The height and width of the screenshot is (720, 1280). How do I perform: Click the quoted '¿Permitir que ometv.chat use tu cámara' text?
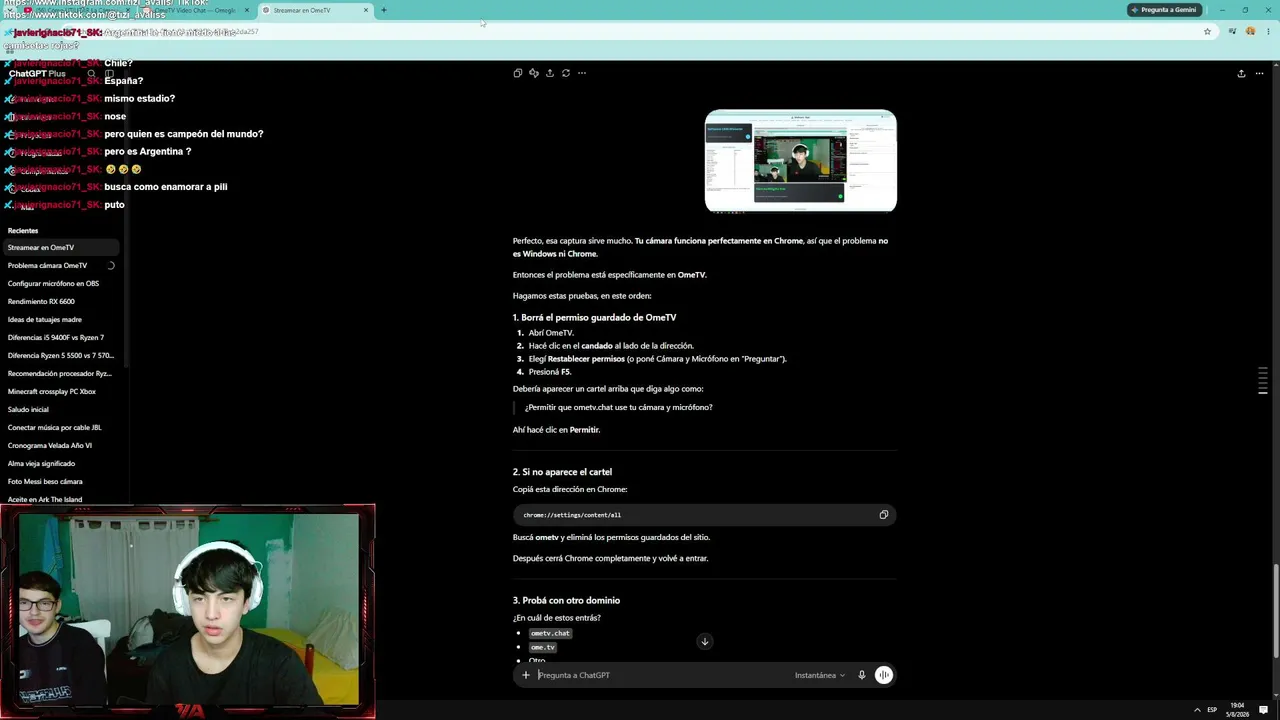click(619, 407)
